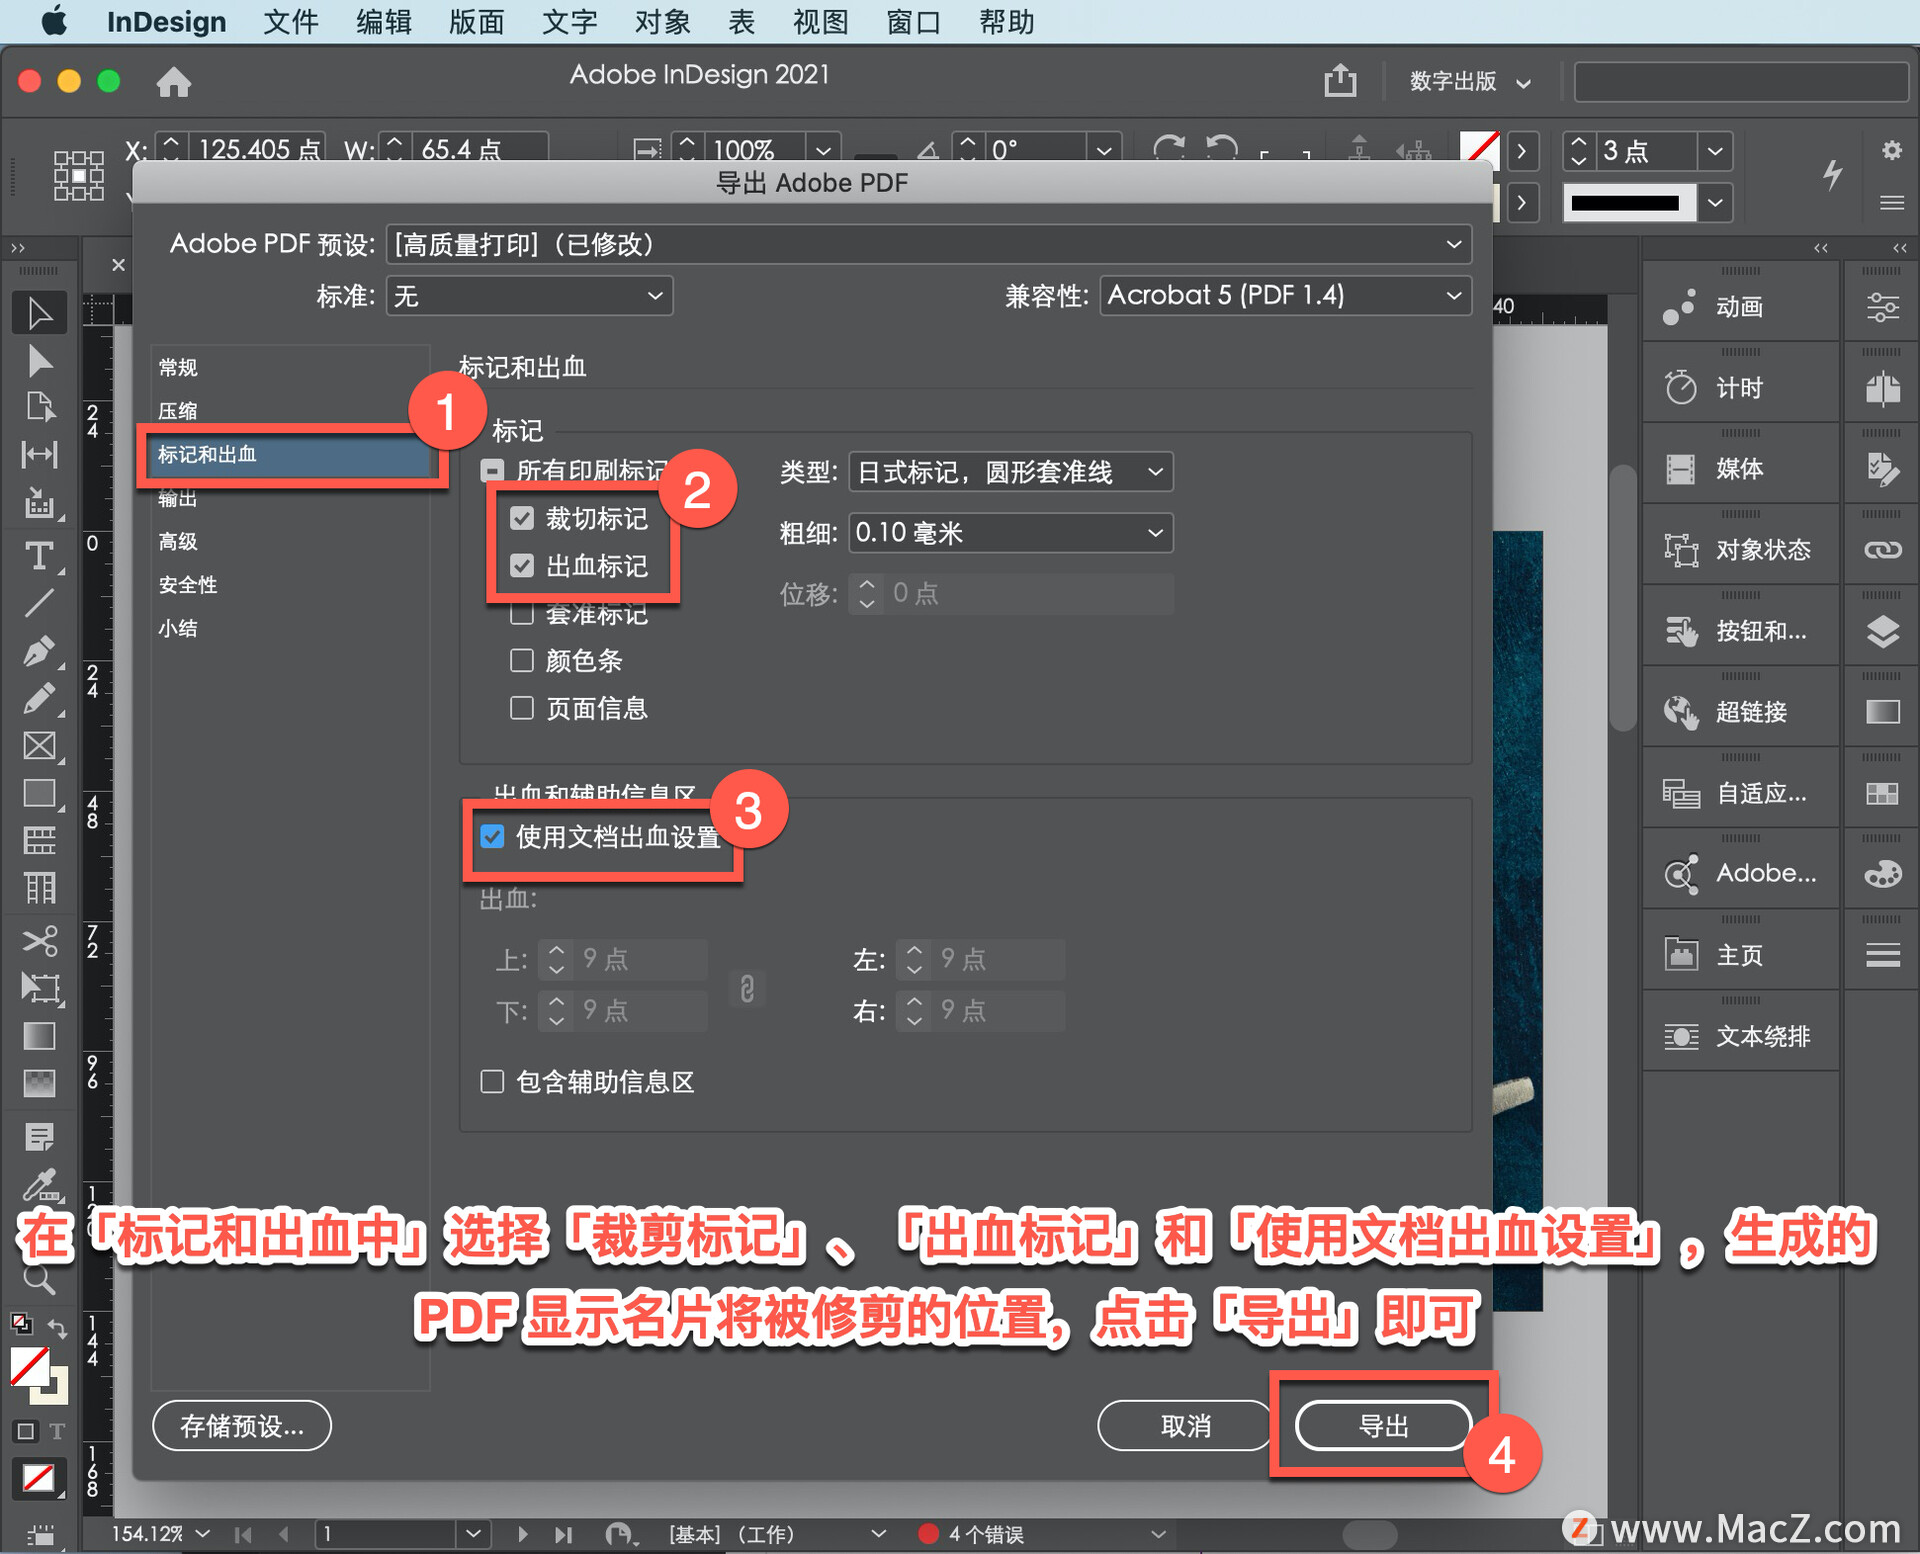Open the 计时 timing panel
The height and width of the screenshot is (1554, 1920).
point(1740,388)
